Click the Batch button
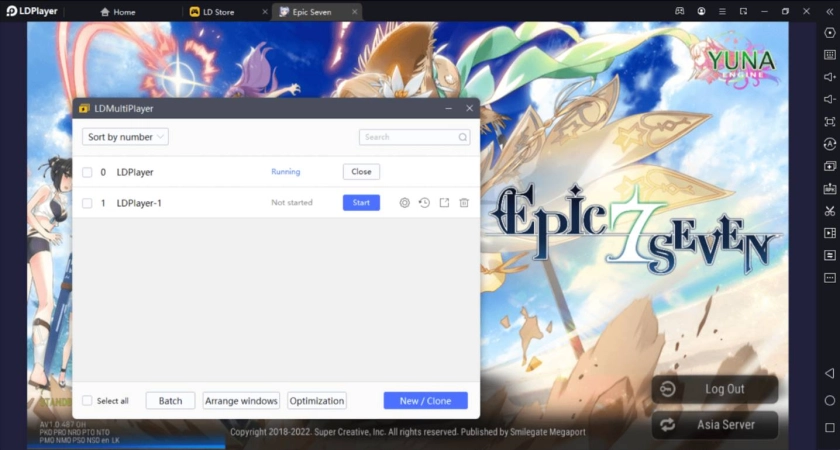Viewport: 840px width, 450px height. click(x=170, y=401)
